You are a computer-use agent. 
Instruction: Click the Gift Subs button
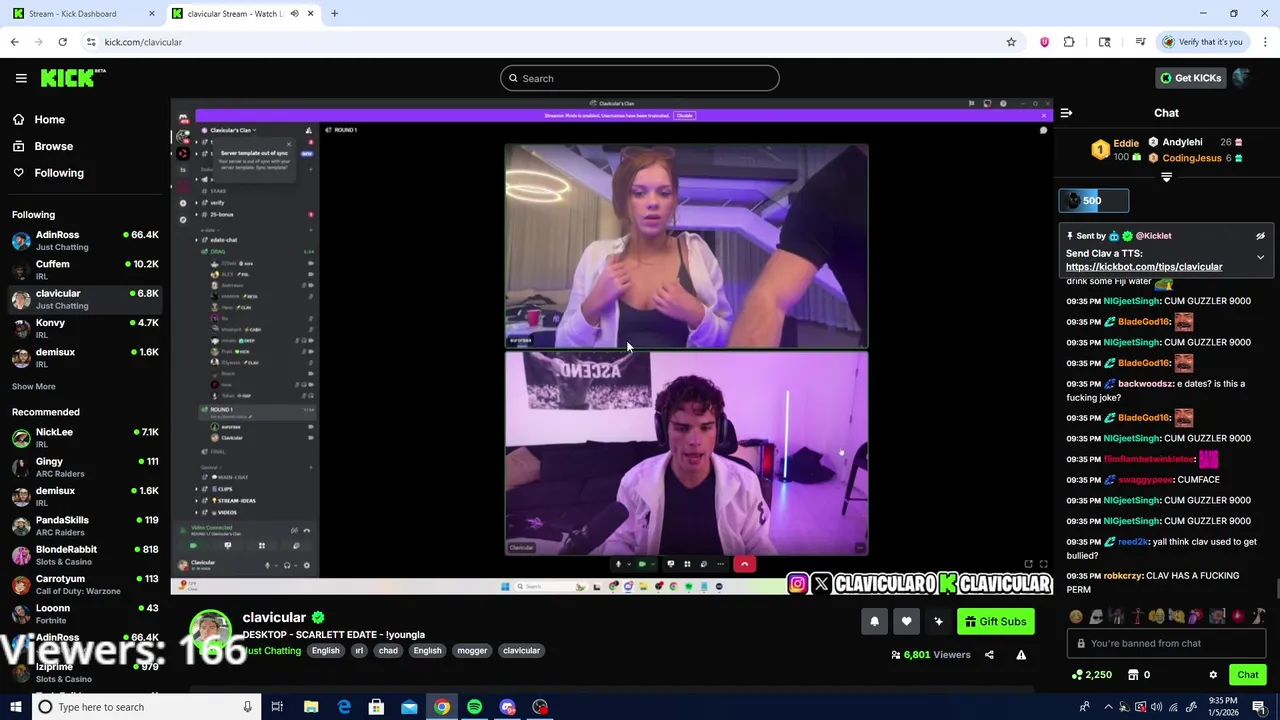(996, 622)
